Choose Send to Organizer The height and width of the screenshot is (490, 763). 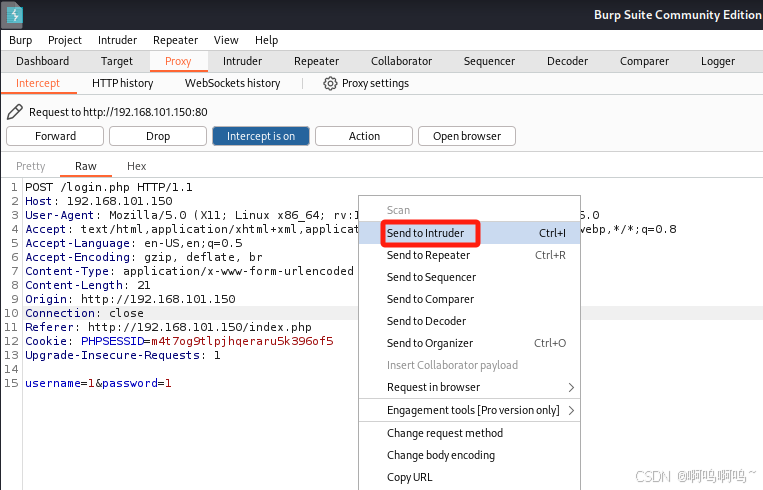tap(470, 343)
